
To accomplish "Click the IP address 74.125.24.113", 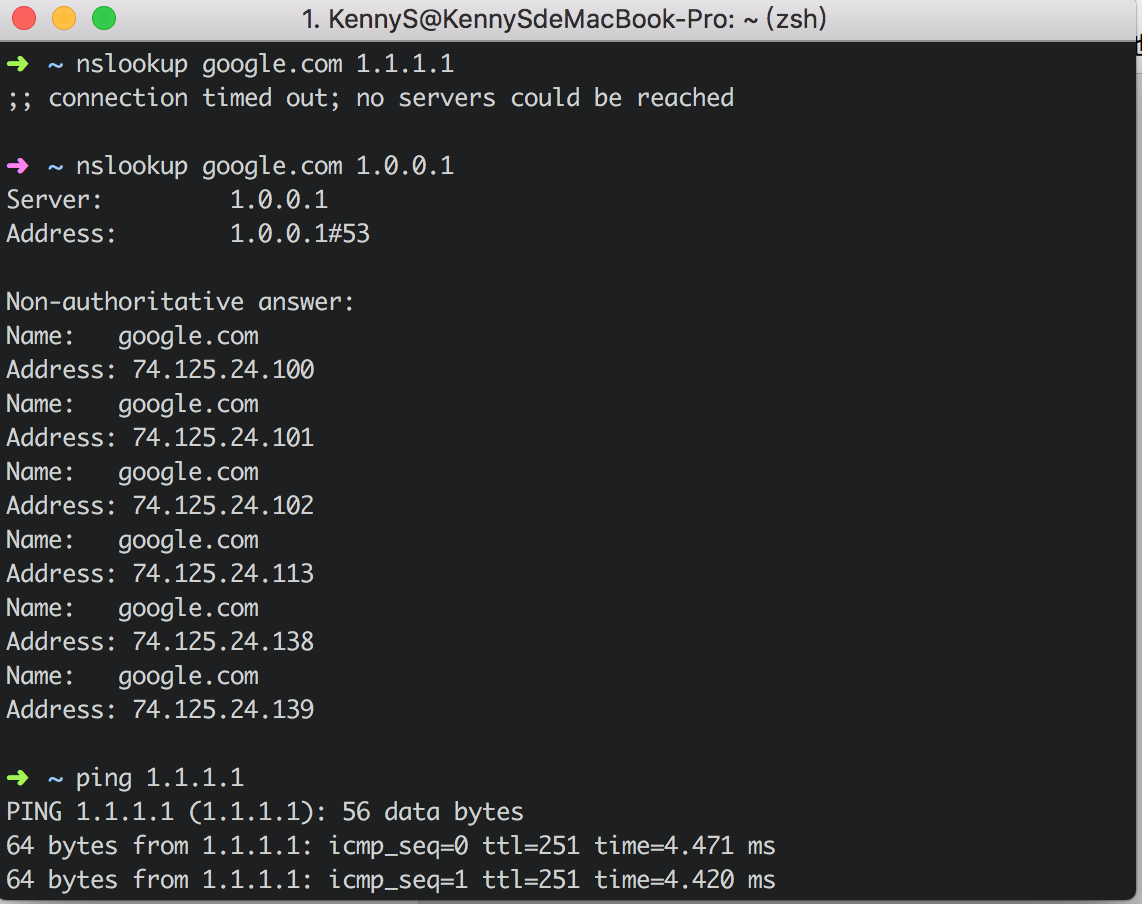I will point(223,574).
